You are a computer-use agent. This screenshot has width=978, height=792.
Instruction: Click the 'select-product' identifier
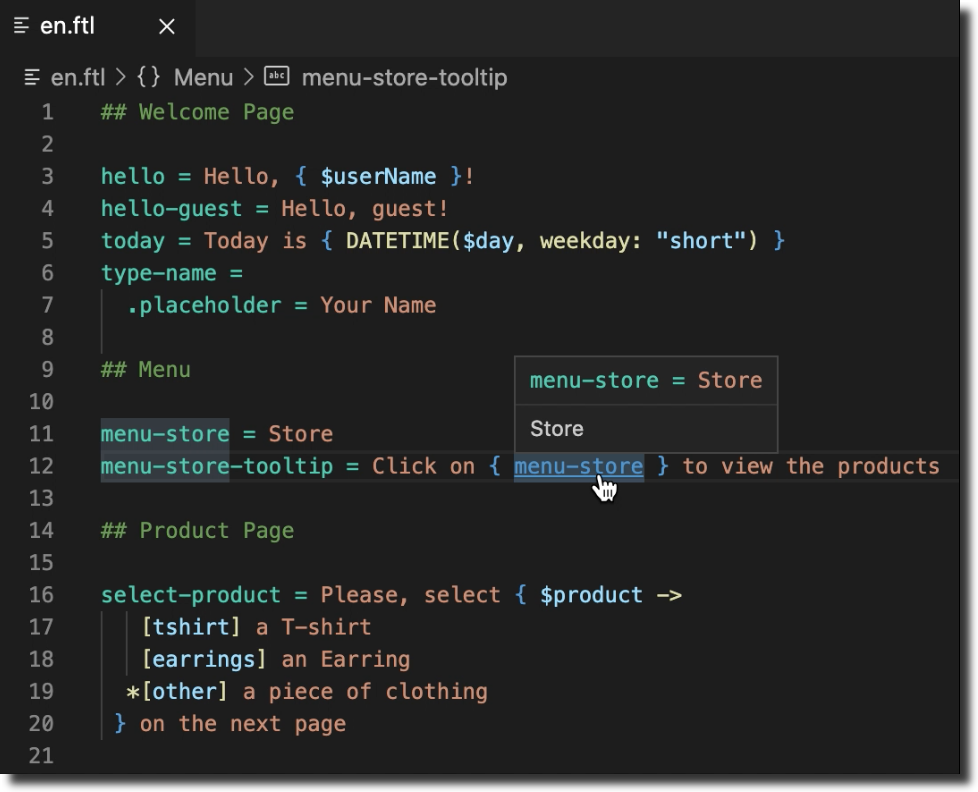click(191, 595)
